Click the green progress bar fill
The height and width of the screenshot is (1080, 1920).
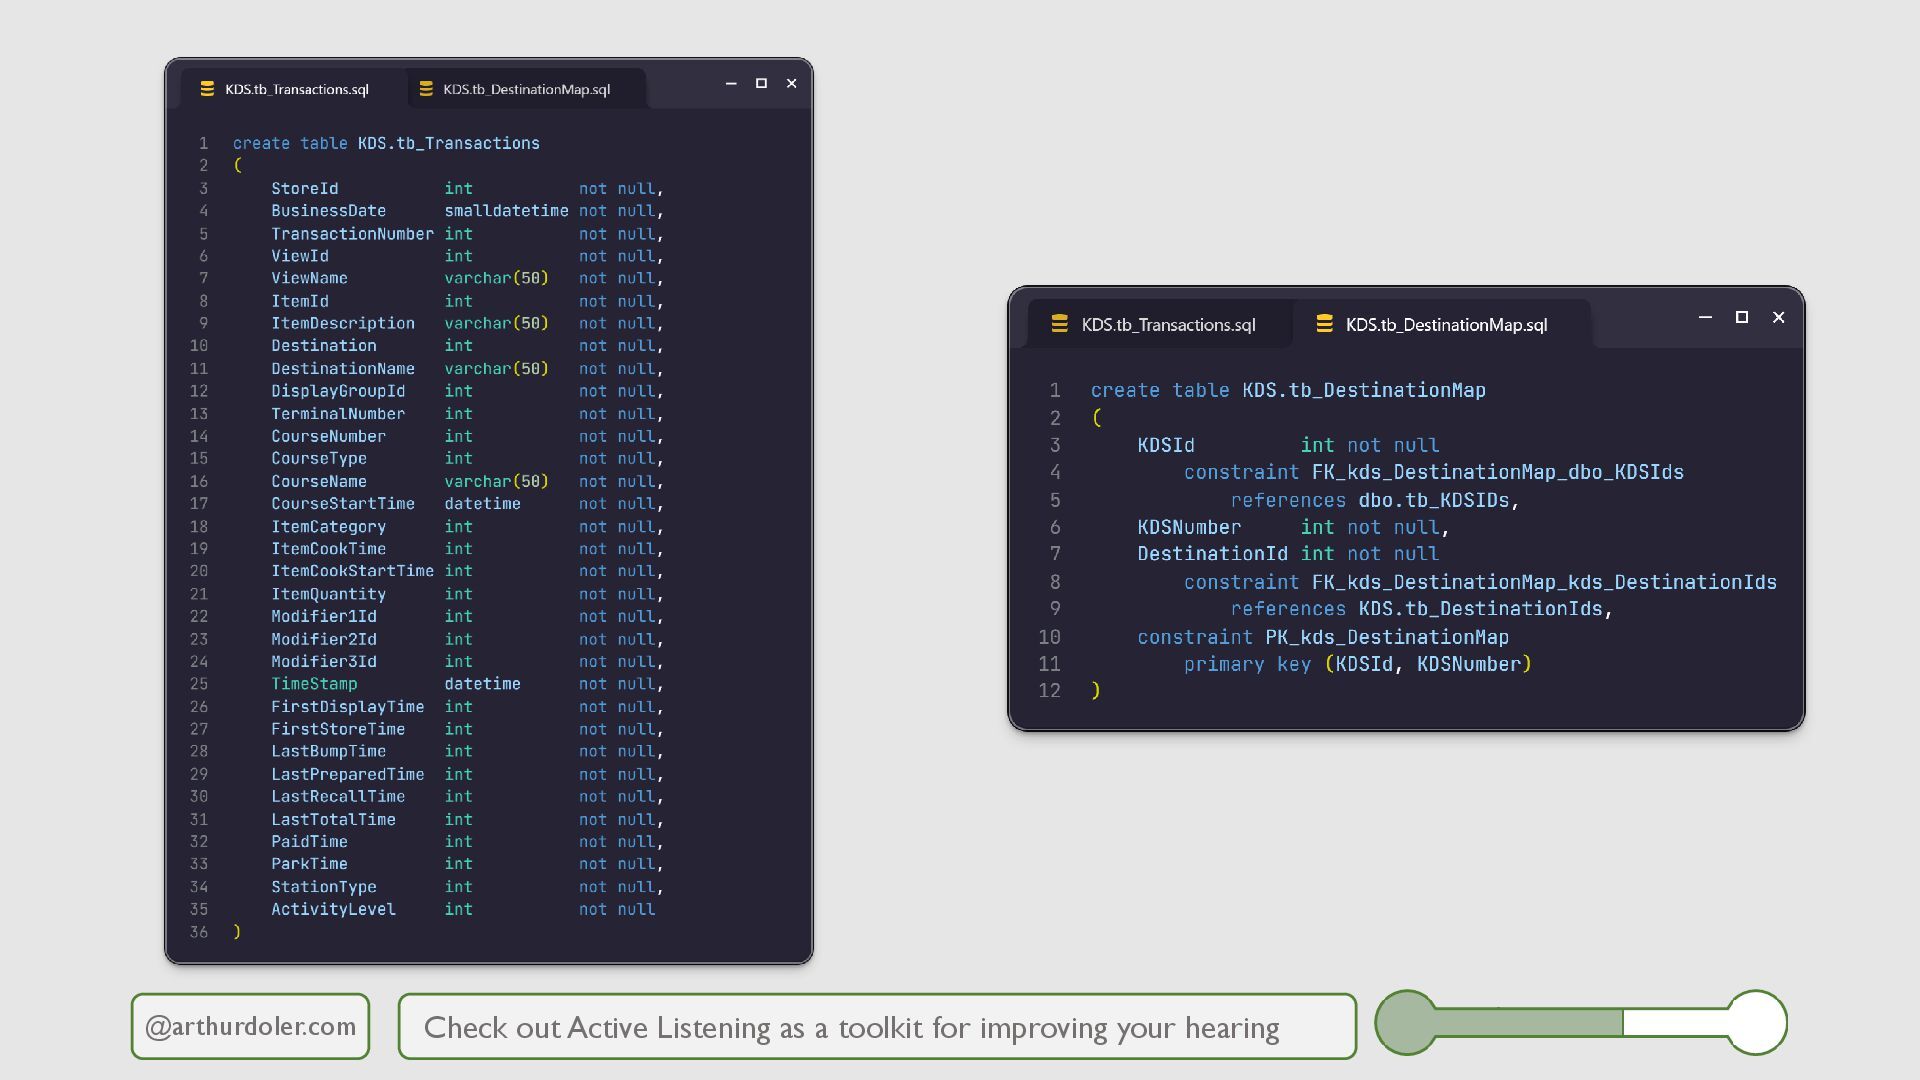pos(1530,1022)
